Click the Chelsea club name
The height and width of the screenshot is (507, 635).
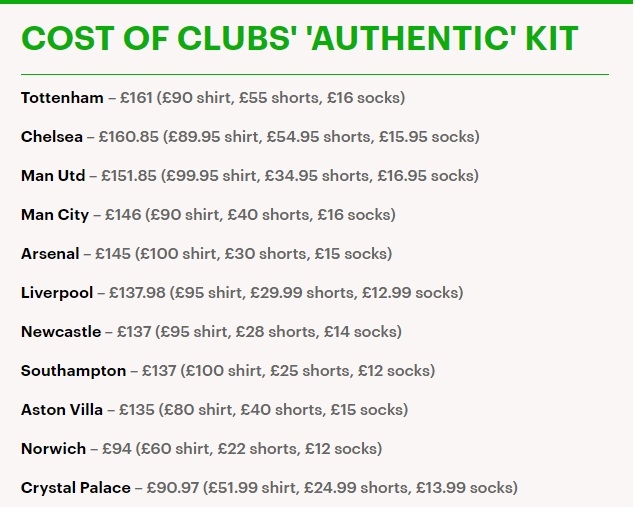(x=52, y=137)
